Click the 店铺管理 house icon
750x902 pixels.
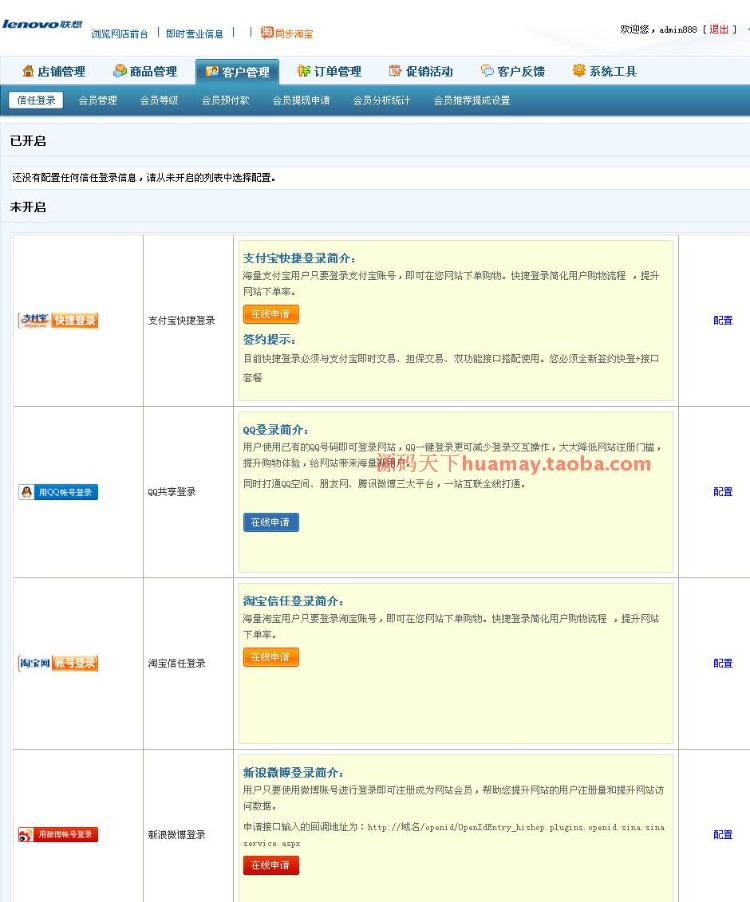(x=28, y=71)
